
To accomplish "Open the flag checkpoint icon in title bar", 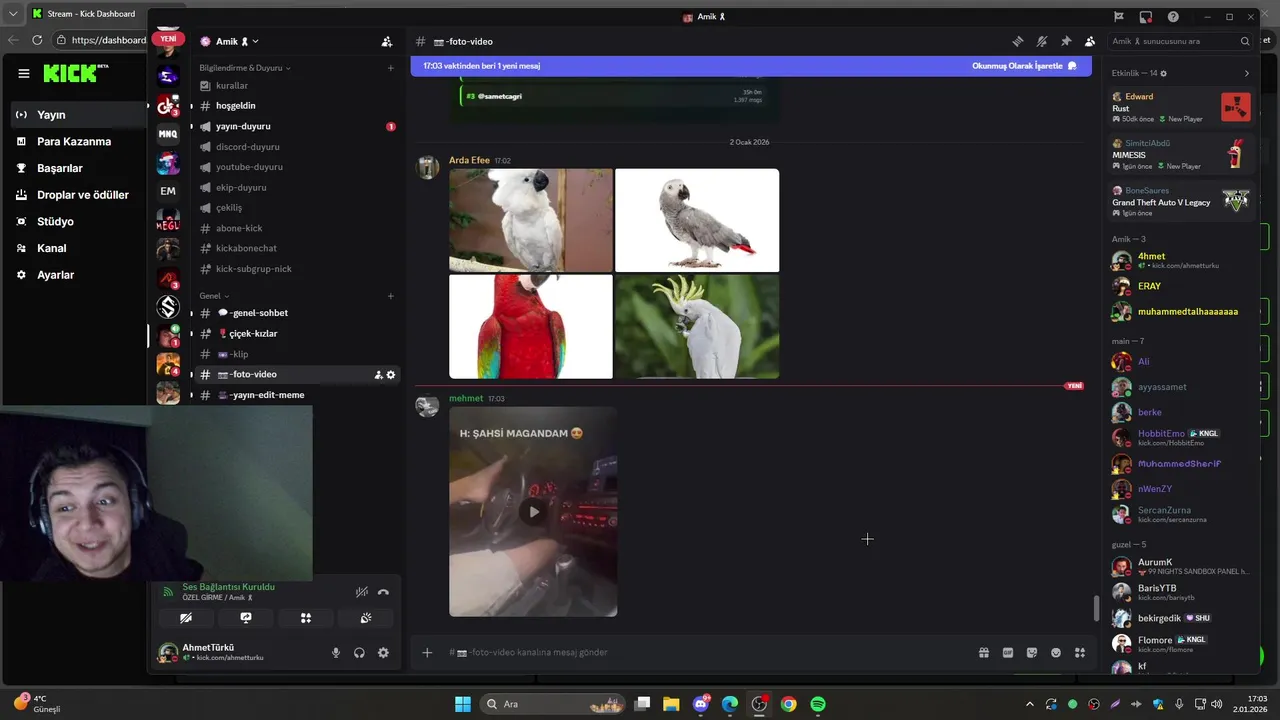I will pos(1119,17).
